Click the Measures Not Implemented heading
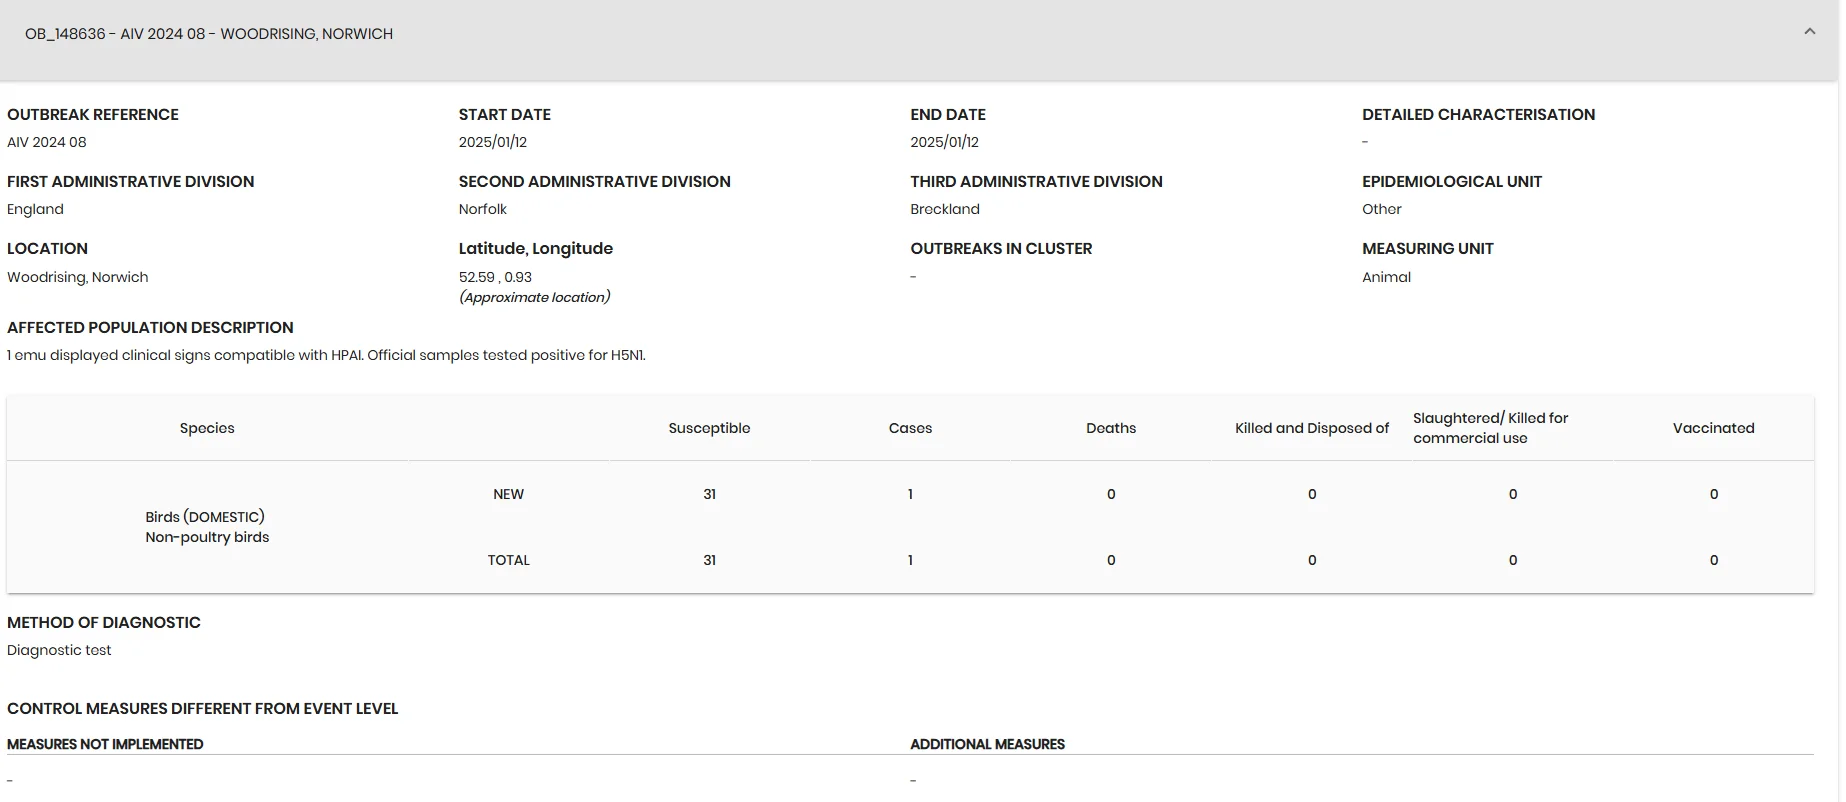 [x=105, y=744]
